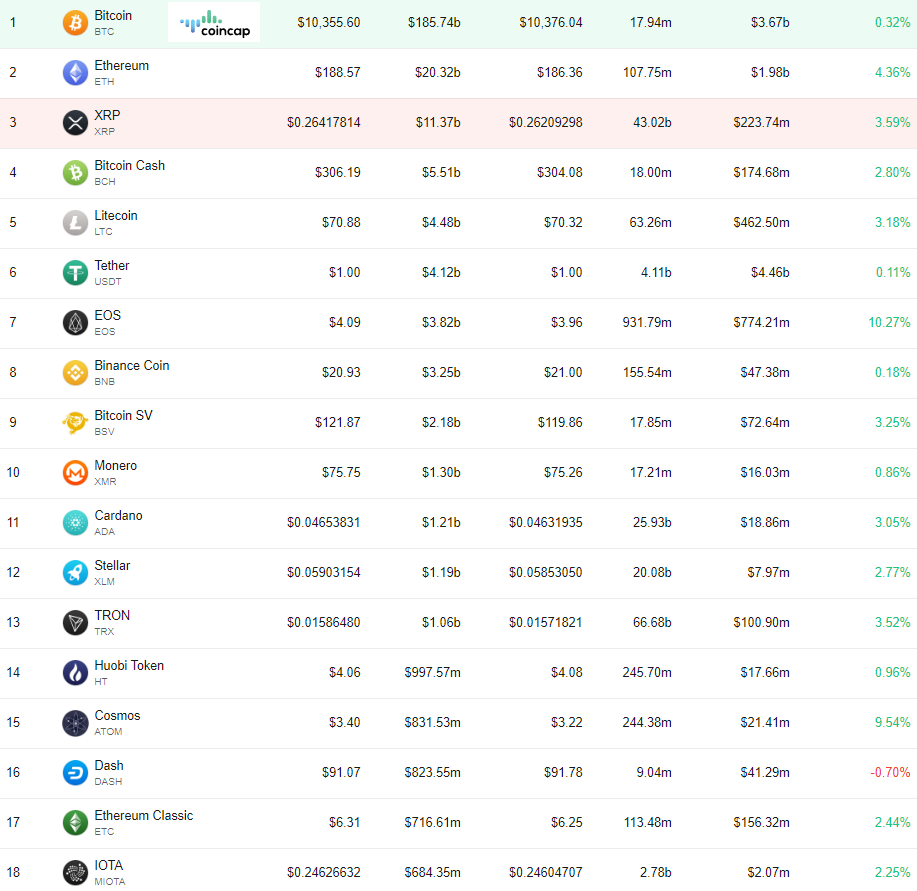Click the IOTA dotted logo icon
917x891 pixels.
tap(75, 873)
